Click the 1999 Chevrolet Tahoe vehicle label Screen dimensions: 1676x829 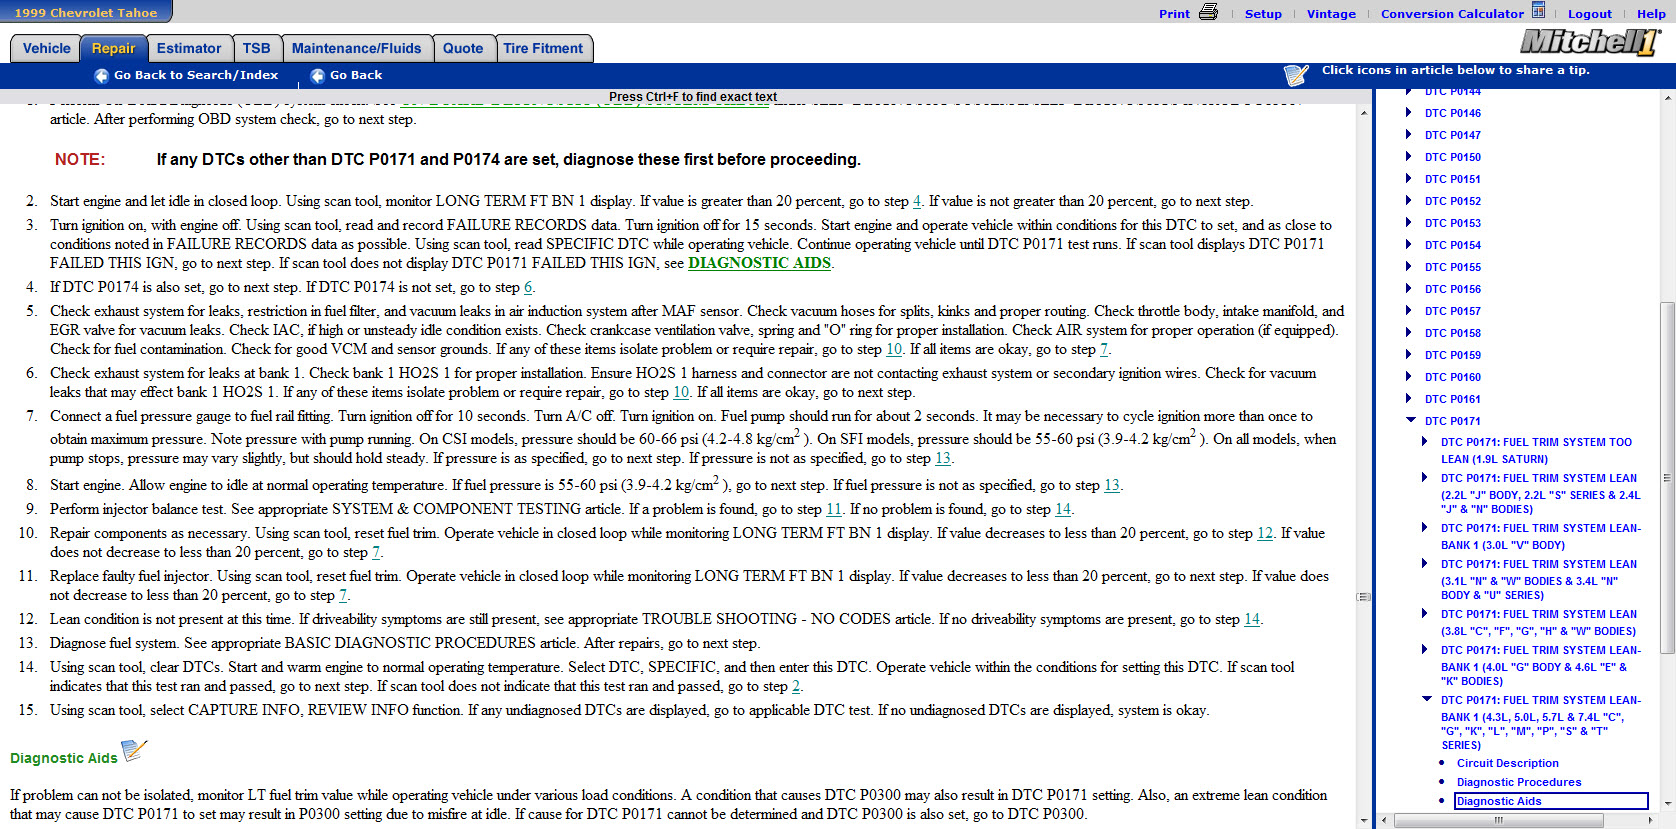coord(86,13)
